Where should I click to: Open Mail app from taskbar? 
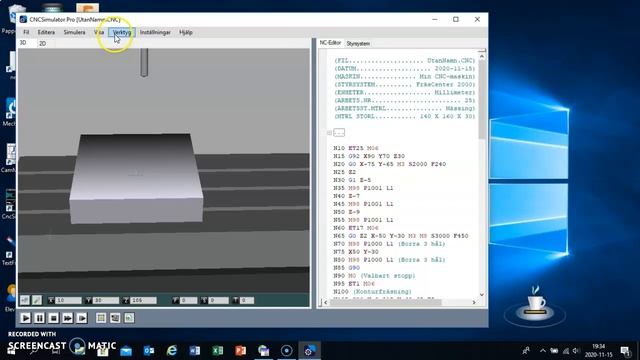(x=126, y=351)
